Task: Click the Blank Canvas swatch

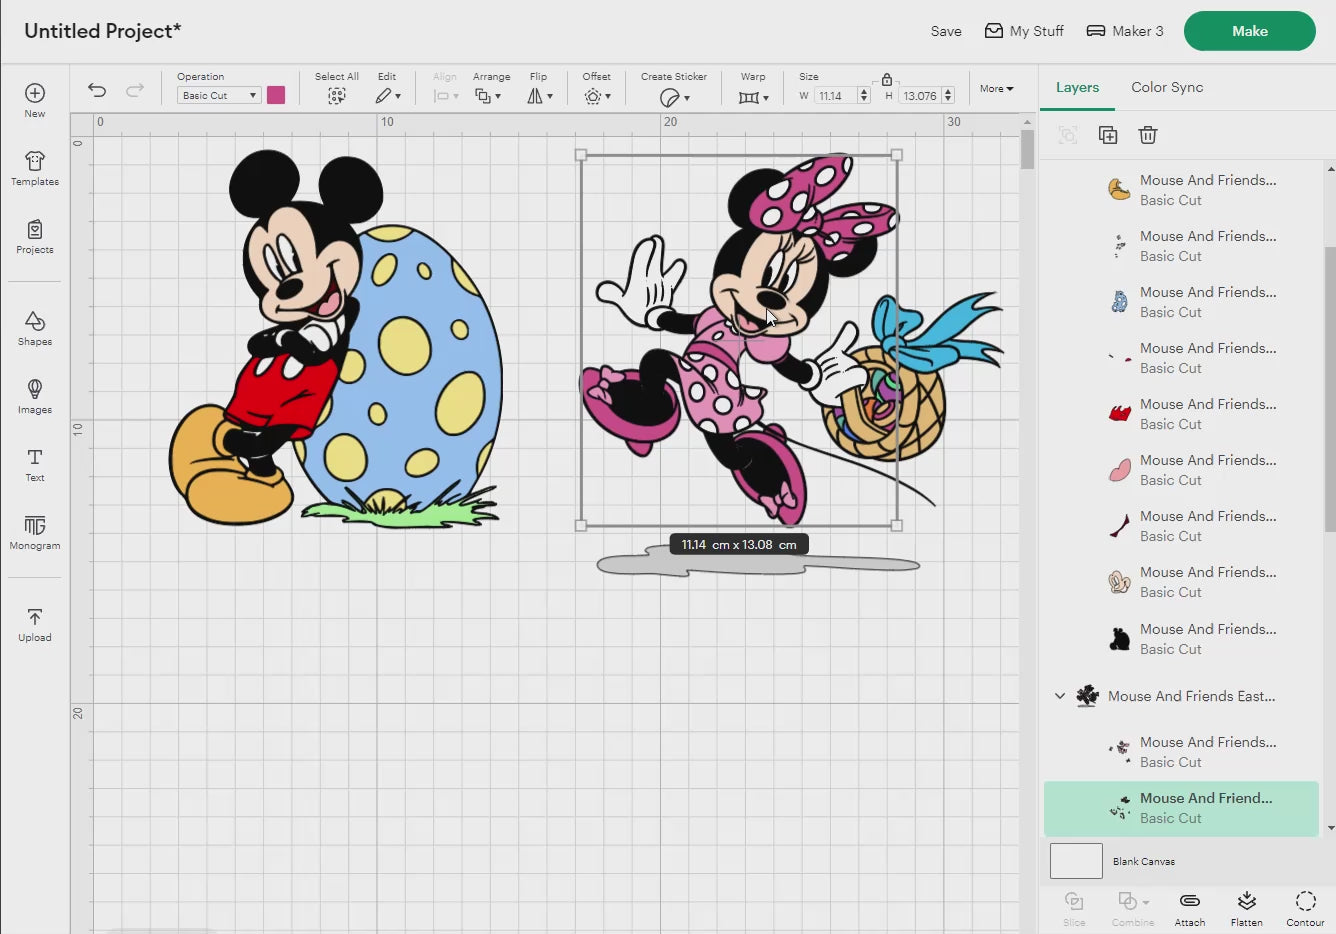Action: pos(1076,861)
